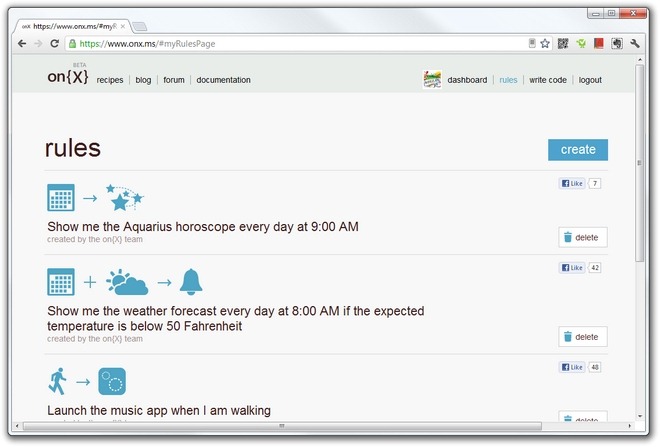This screenshot has width=660, height=447.
Task: Like the weather forecast rule on Facebook
Action: coord(572,268)
